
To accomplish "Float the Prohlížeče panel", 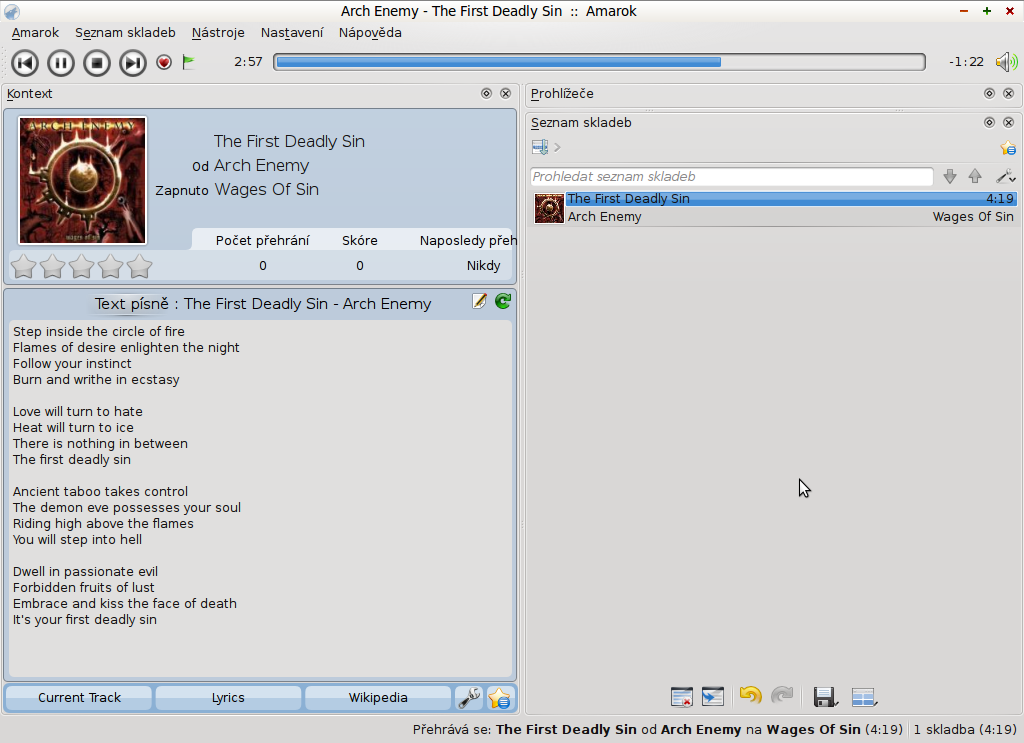I will 989,93.
